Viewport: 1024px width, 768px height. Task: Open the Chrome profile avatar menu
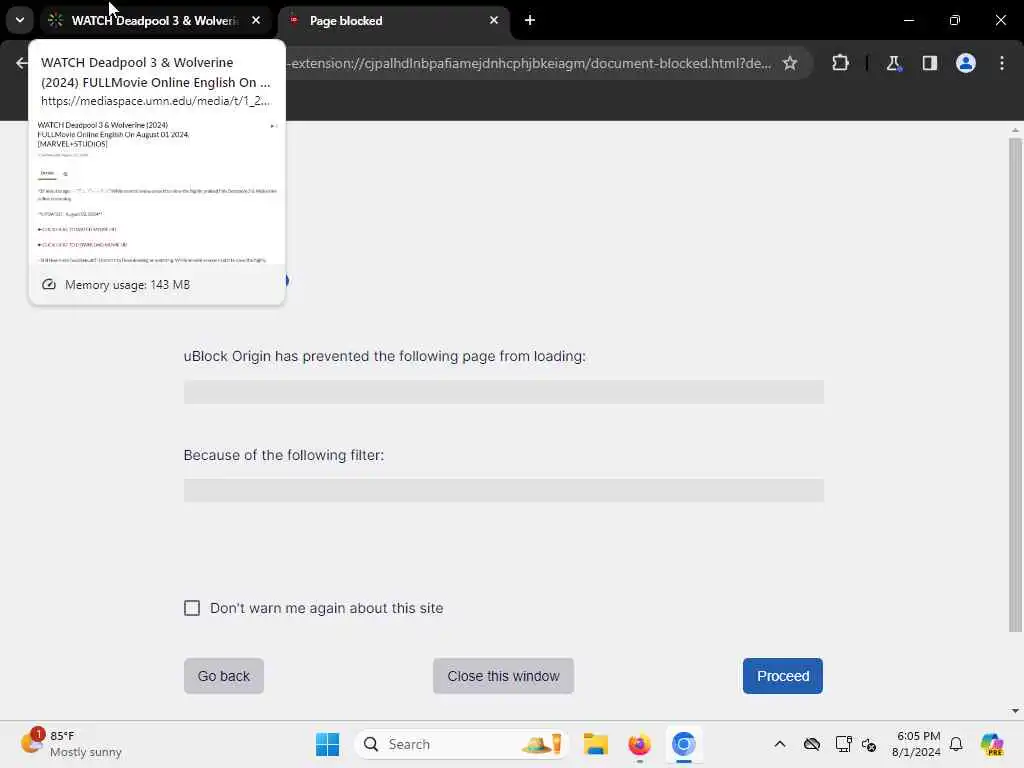click(965, 63)
